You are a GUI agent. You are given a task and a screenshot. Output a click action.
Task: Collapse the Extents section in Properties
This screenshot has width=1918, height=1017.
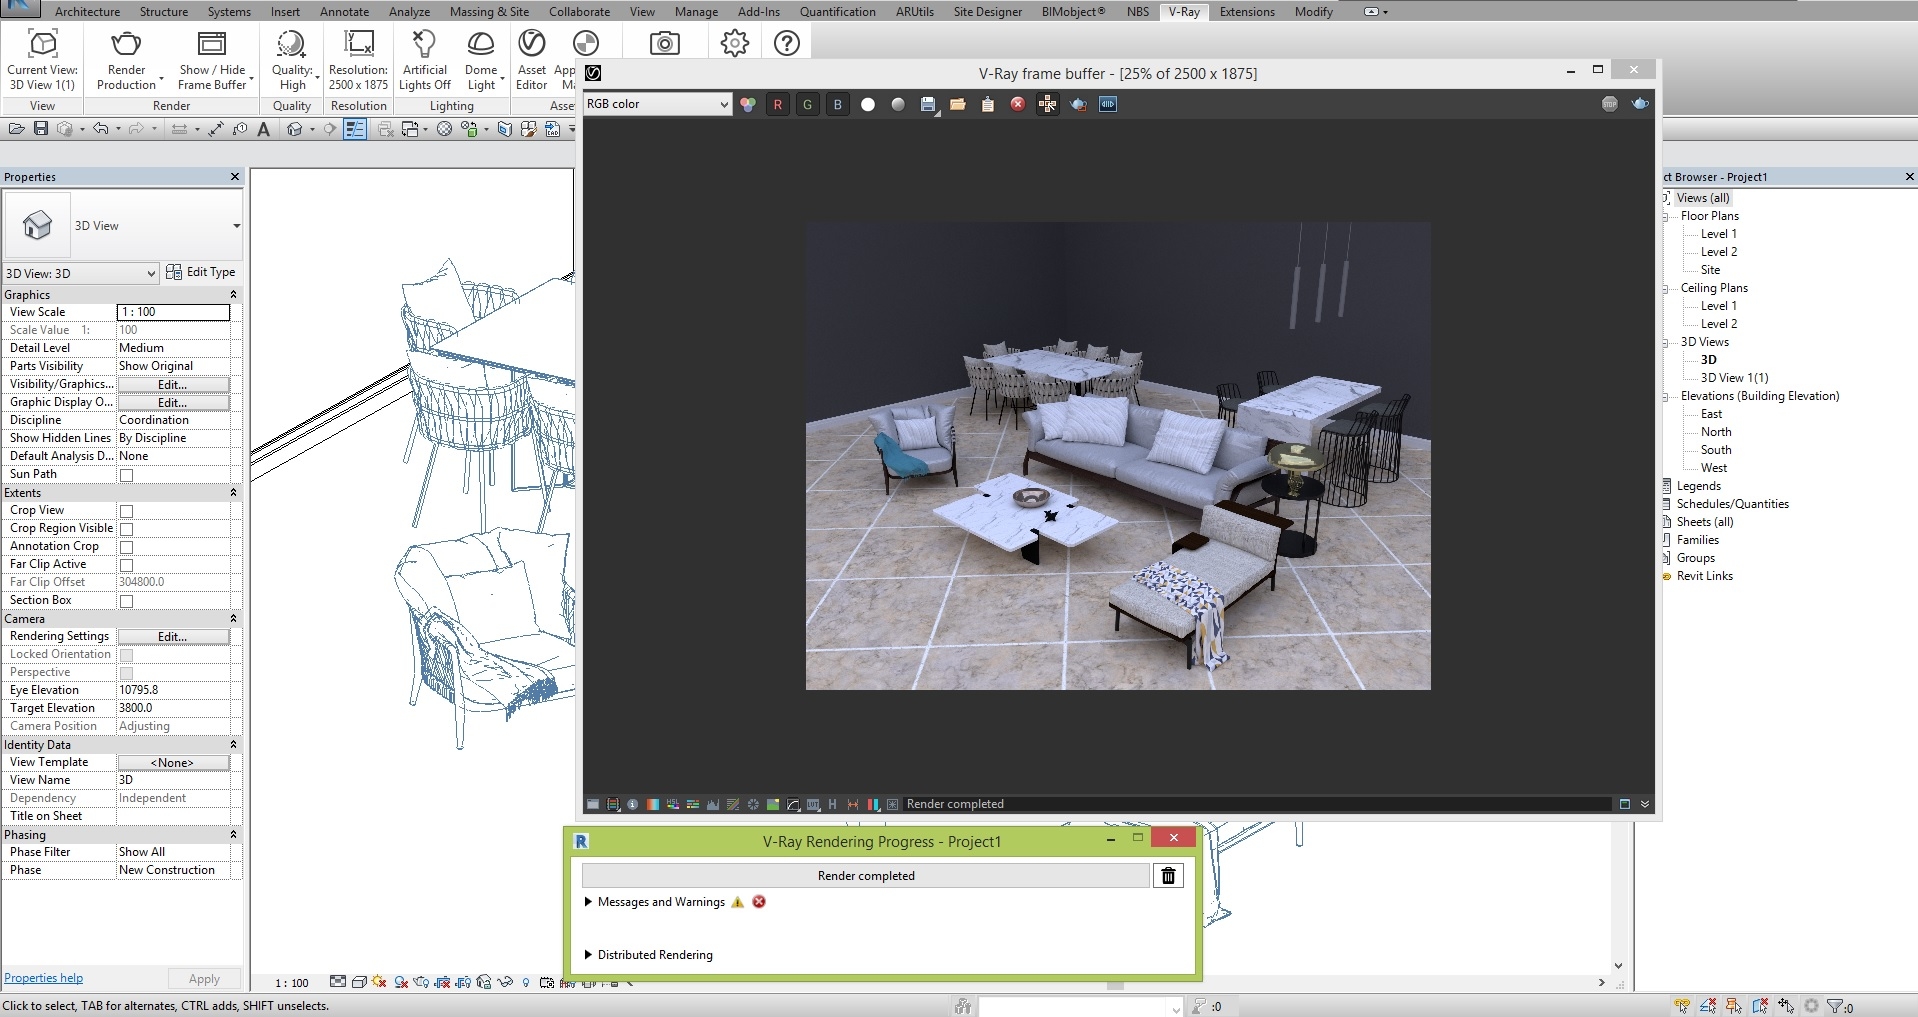(233, 493)
